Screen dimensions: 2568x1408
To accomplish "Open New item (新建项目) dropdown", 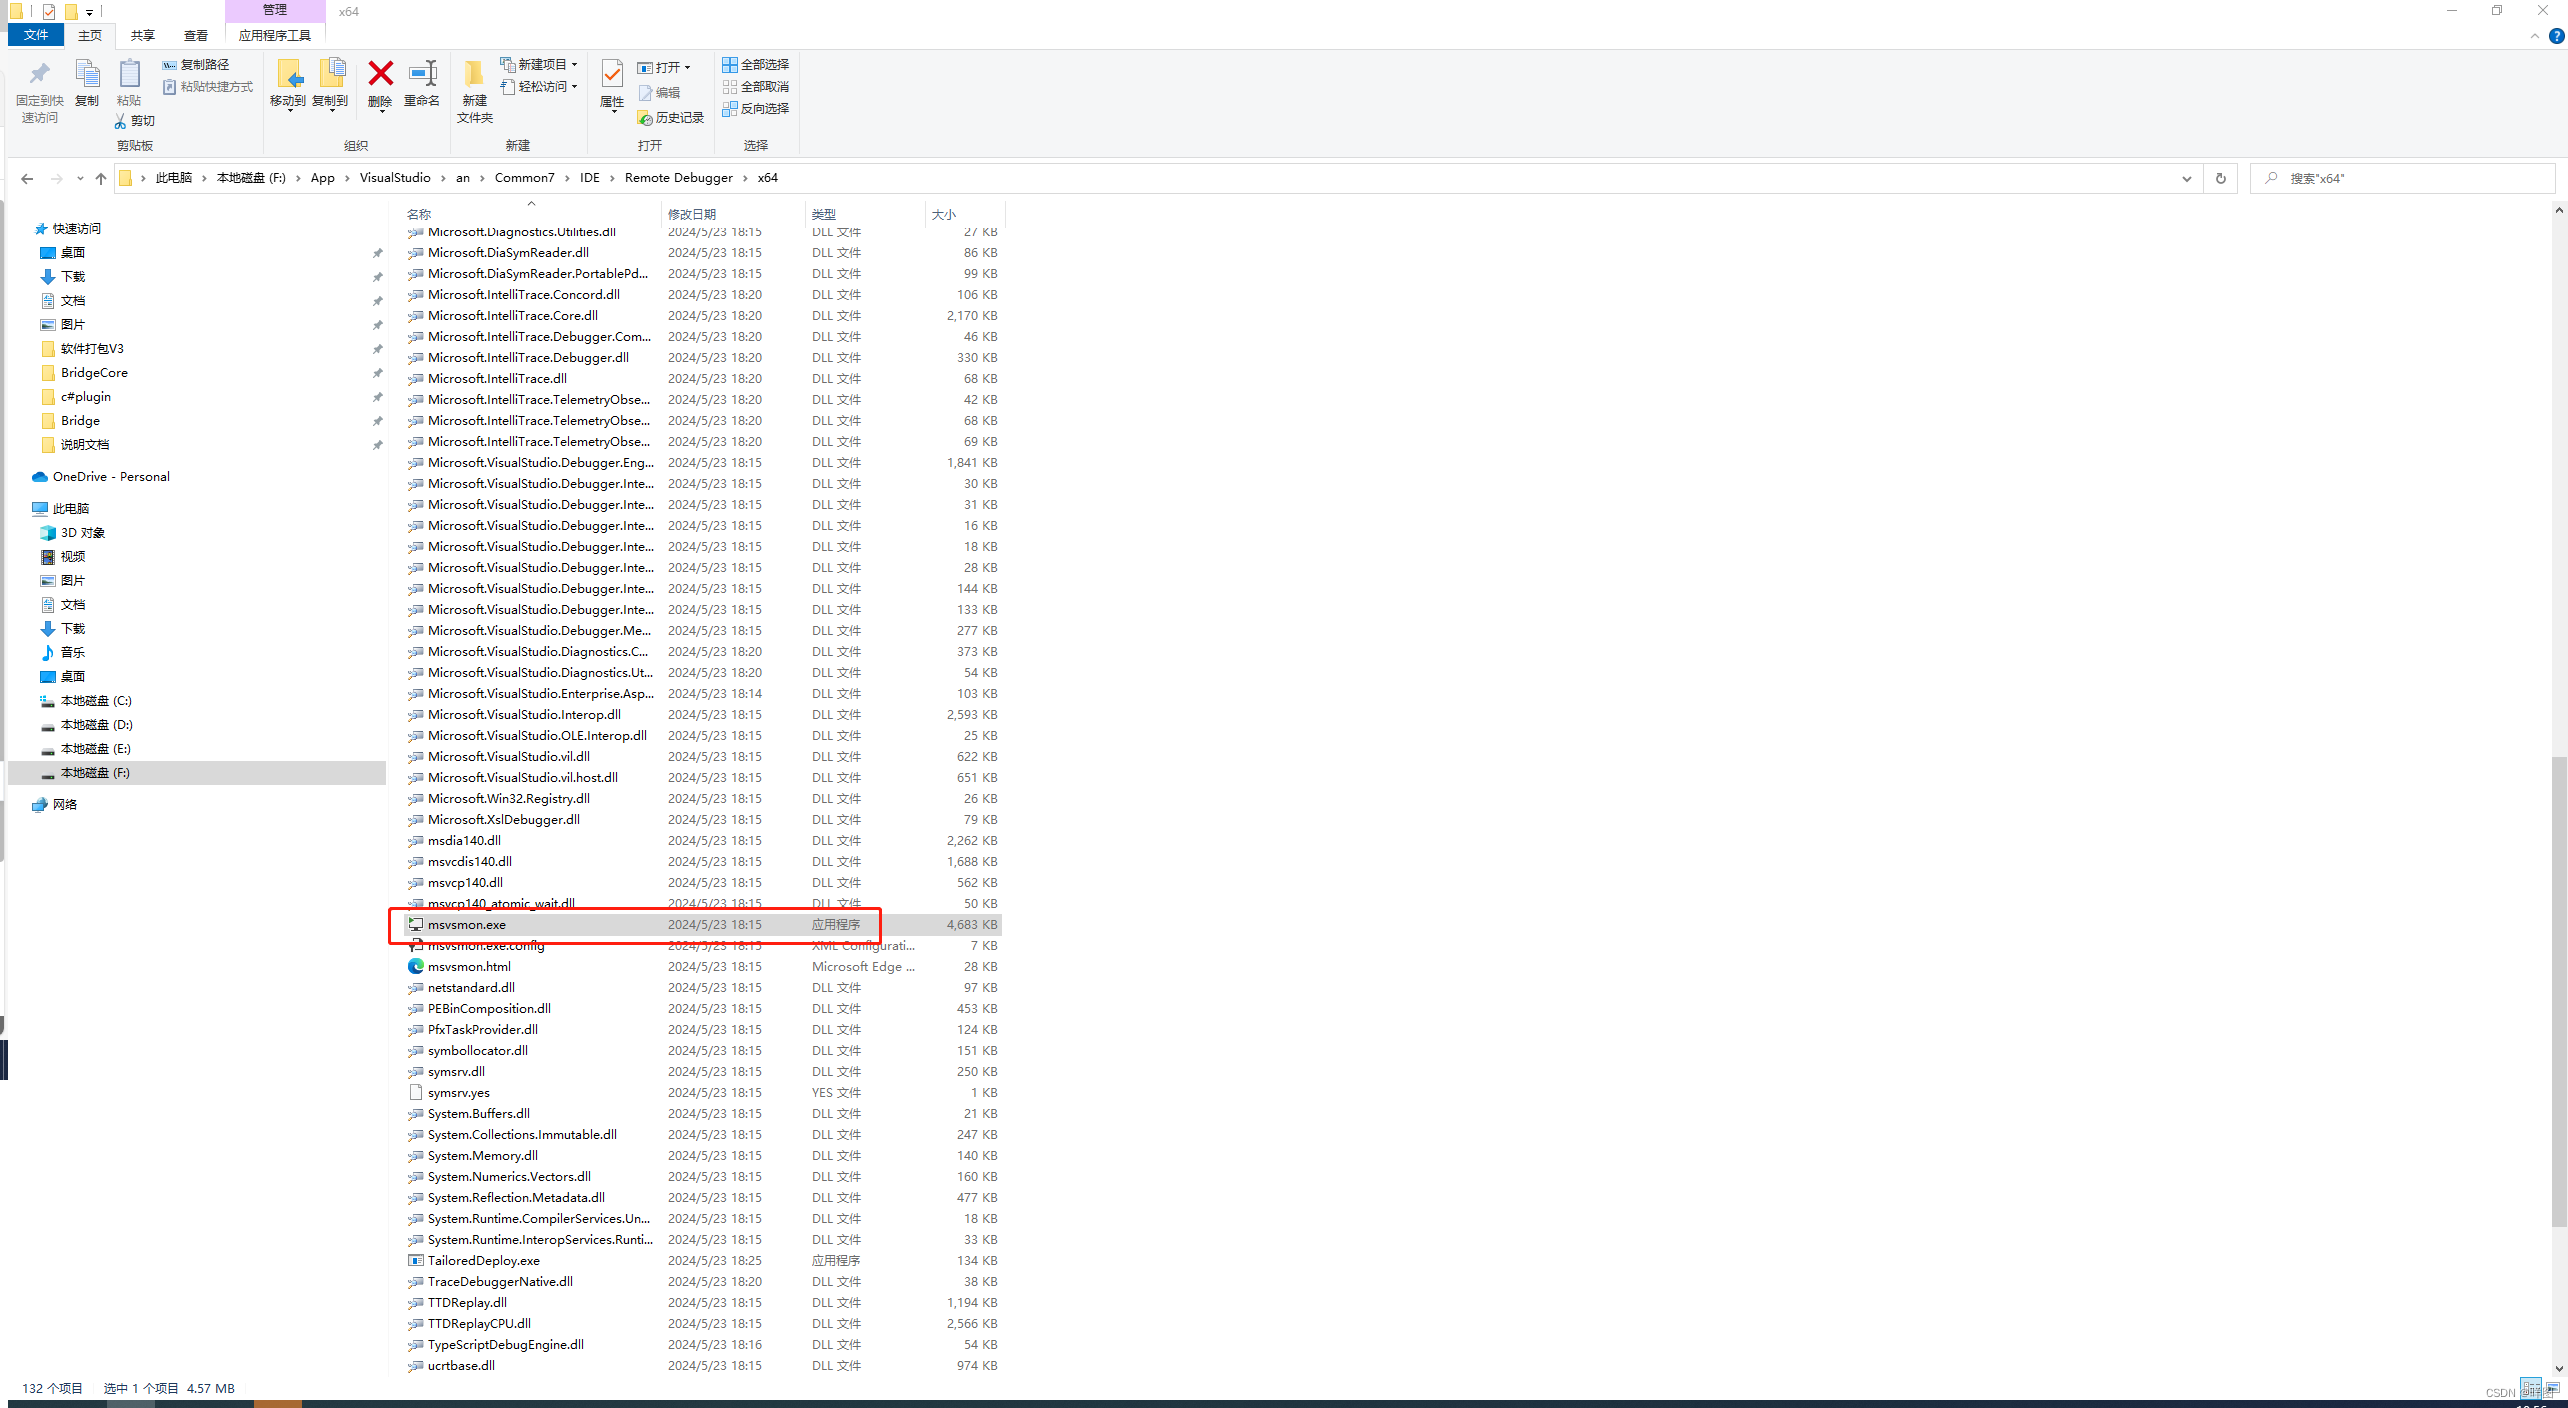I will coord(539,64).
